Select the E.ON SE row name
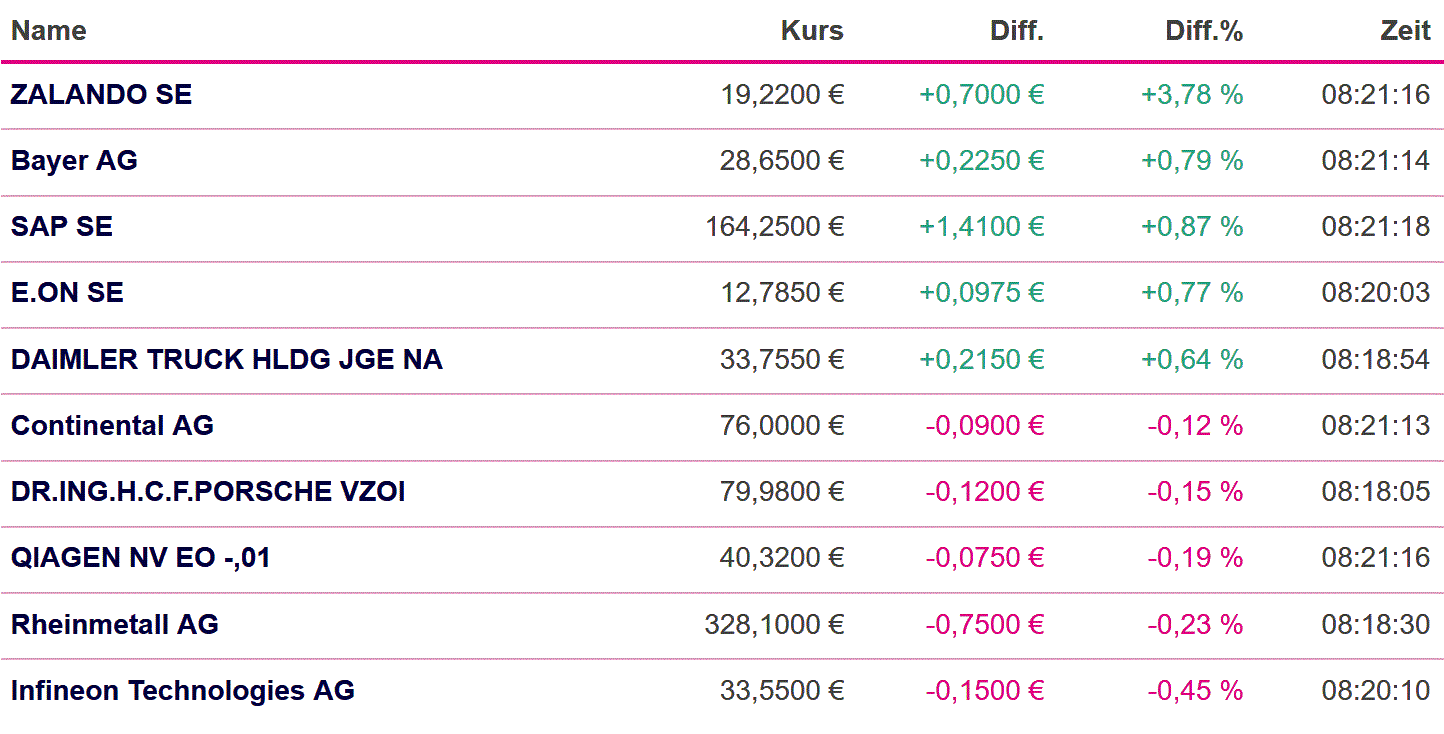Screen dimensions: 1444x734 (67, 293)
